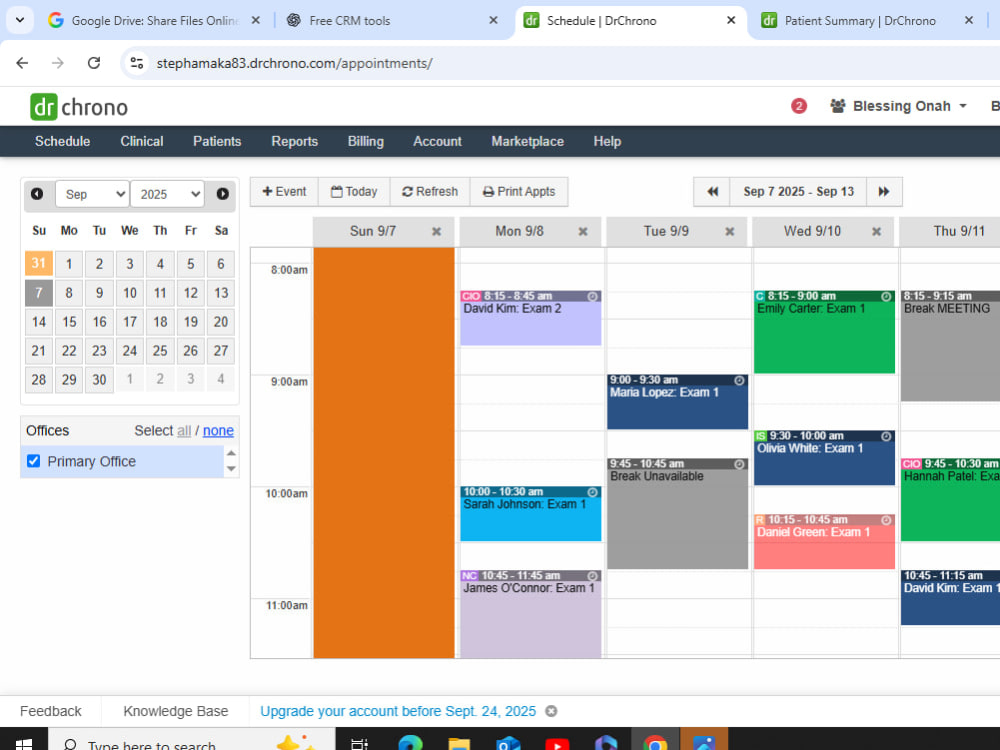
Task: Open the Schedule menu
Action: coord(62,141)
